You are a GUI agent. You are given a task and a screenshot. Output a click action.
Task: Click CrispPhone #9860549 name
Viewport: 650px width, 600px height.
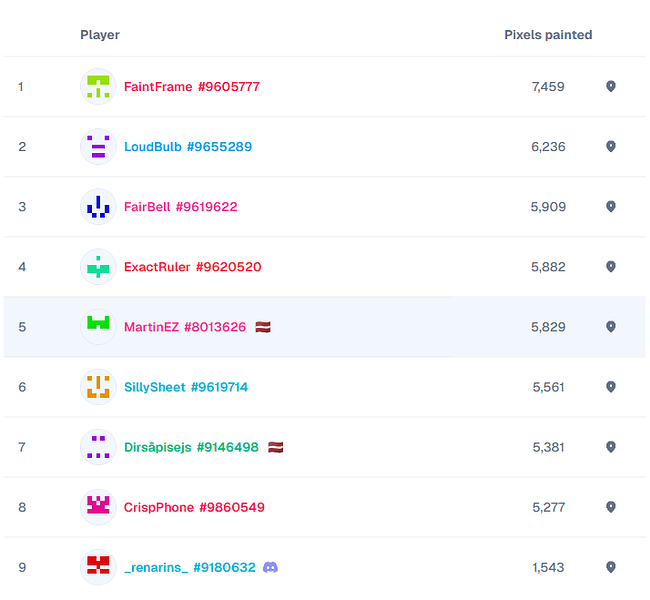194,508
